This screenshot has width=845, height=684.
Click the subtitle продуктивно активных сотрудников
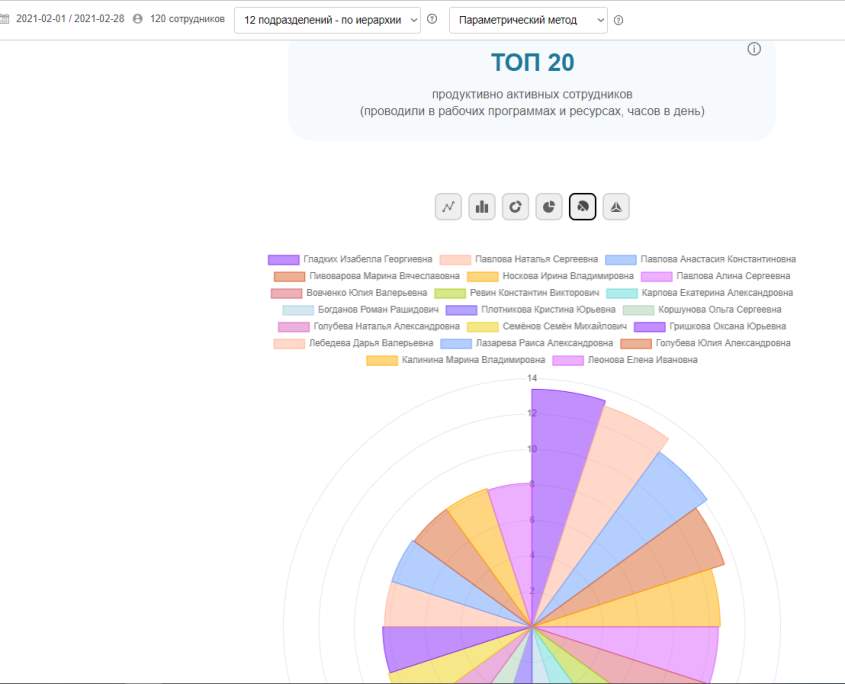(x=532, y=94)
